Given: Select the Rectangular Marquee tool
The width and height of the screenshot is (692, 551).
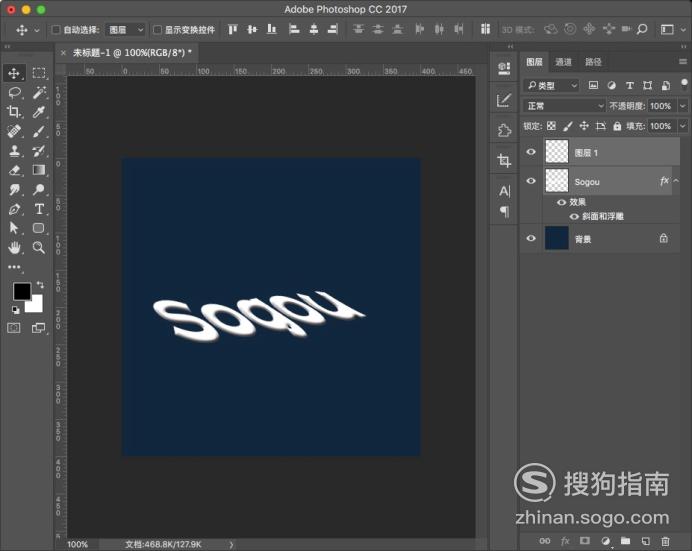Looking at the screenshot, I should pyautogui.click(x=39, y=73).
